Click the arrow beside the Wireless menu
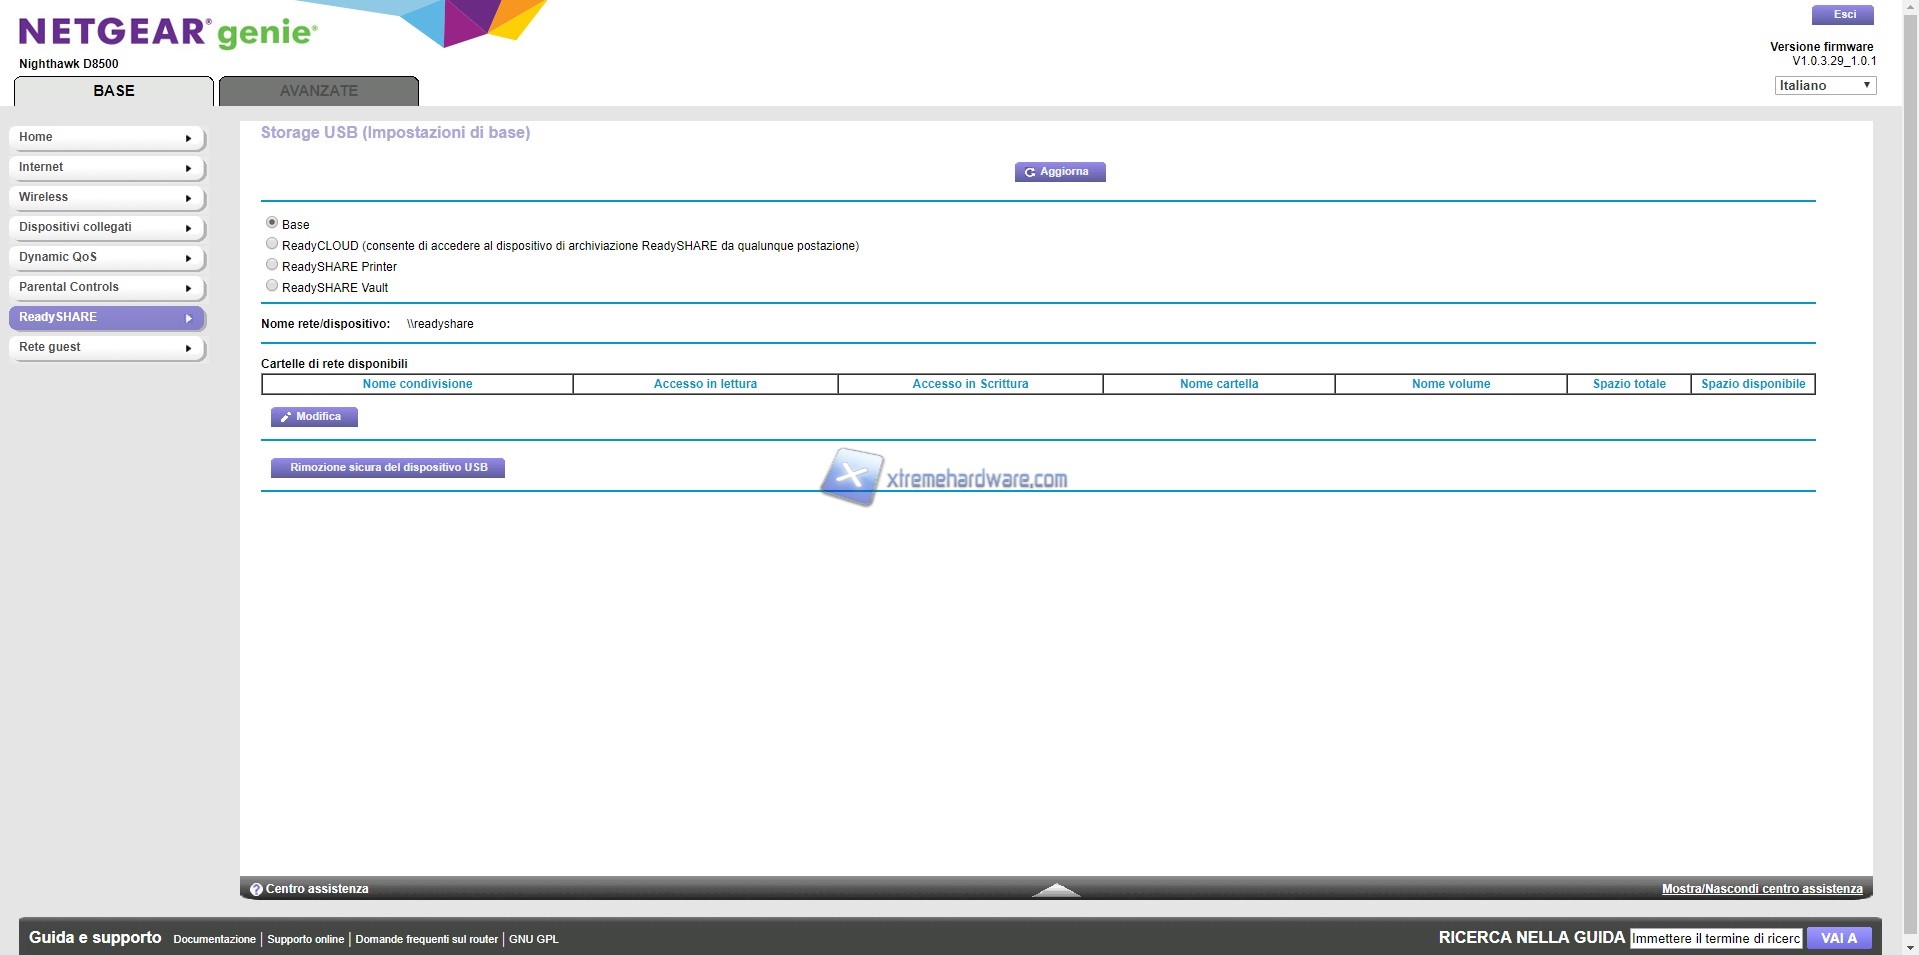1919x955 pixels. 188,198
